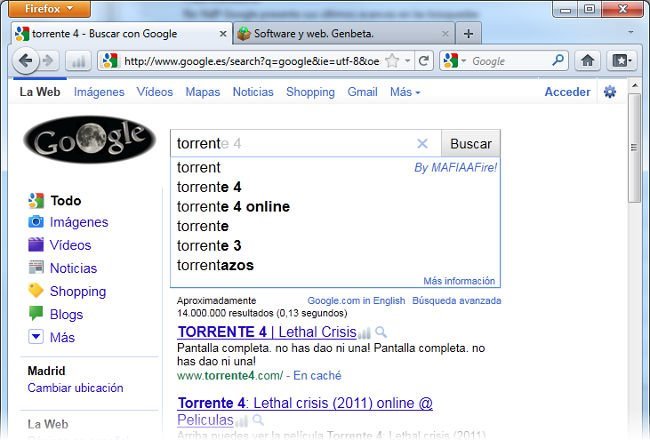The width and height of the screenshot is (650, 440).
Task: Click Cambiar ubicación link
Action: pyautogui.click(x=75, y=388)
